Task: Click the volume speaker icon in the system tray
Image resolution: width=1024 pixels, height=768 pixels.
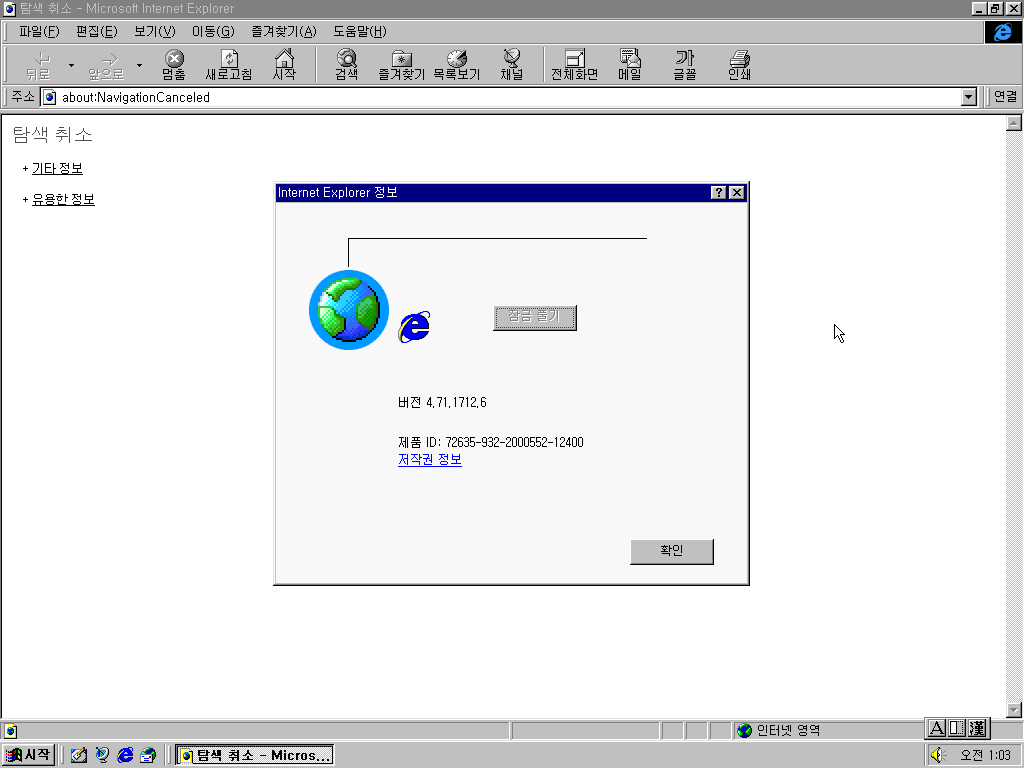Action: [938, 755]
